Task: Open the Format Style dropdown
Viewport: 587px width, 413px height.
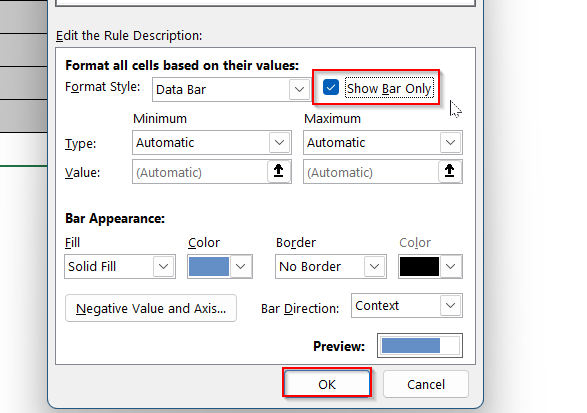Action: pyautogui.click(x=231, y=89)
